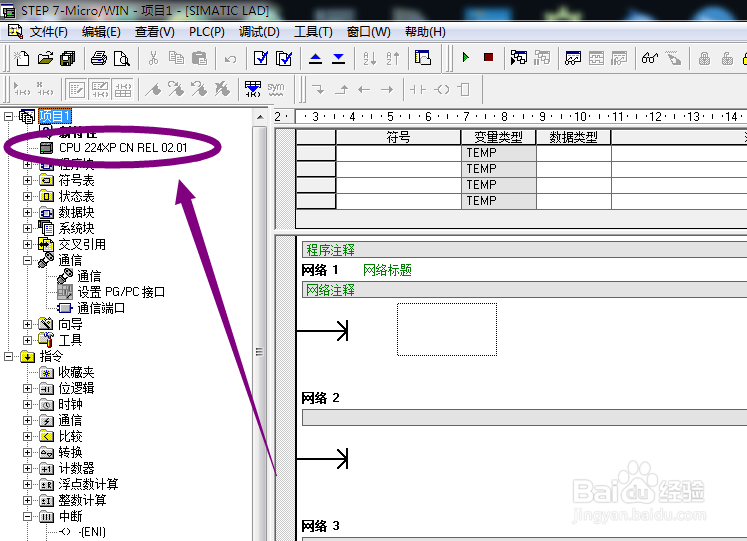Click the Upload from PLC arrow icon
747x541 pixels.
click(315, 59)
